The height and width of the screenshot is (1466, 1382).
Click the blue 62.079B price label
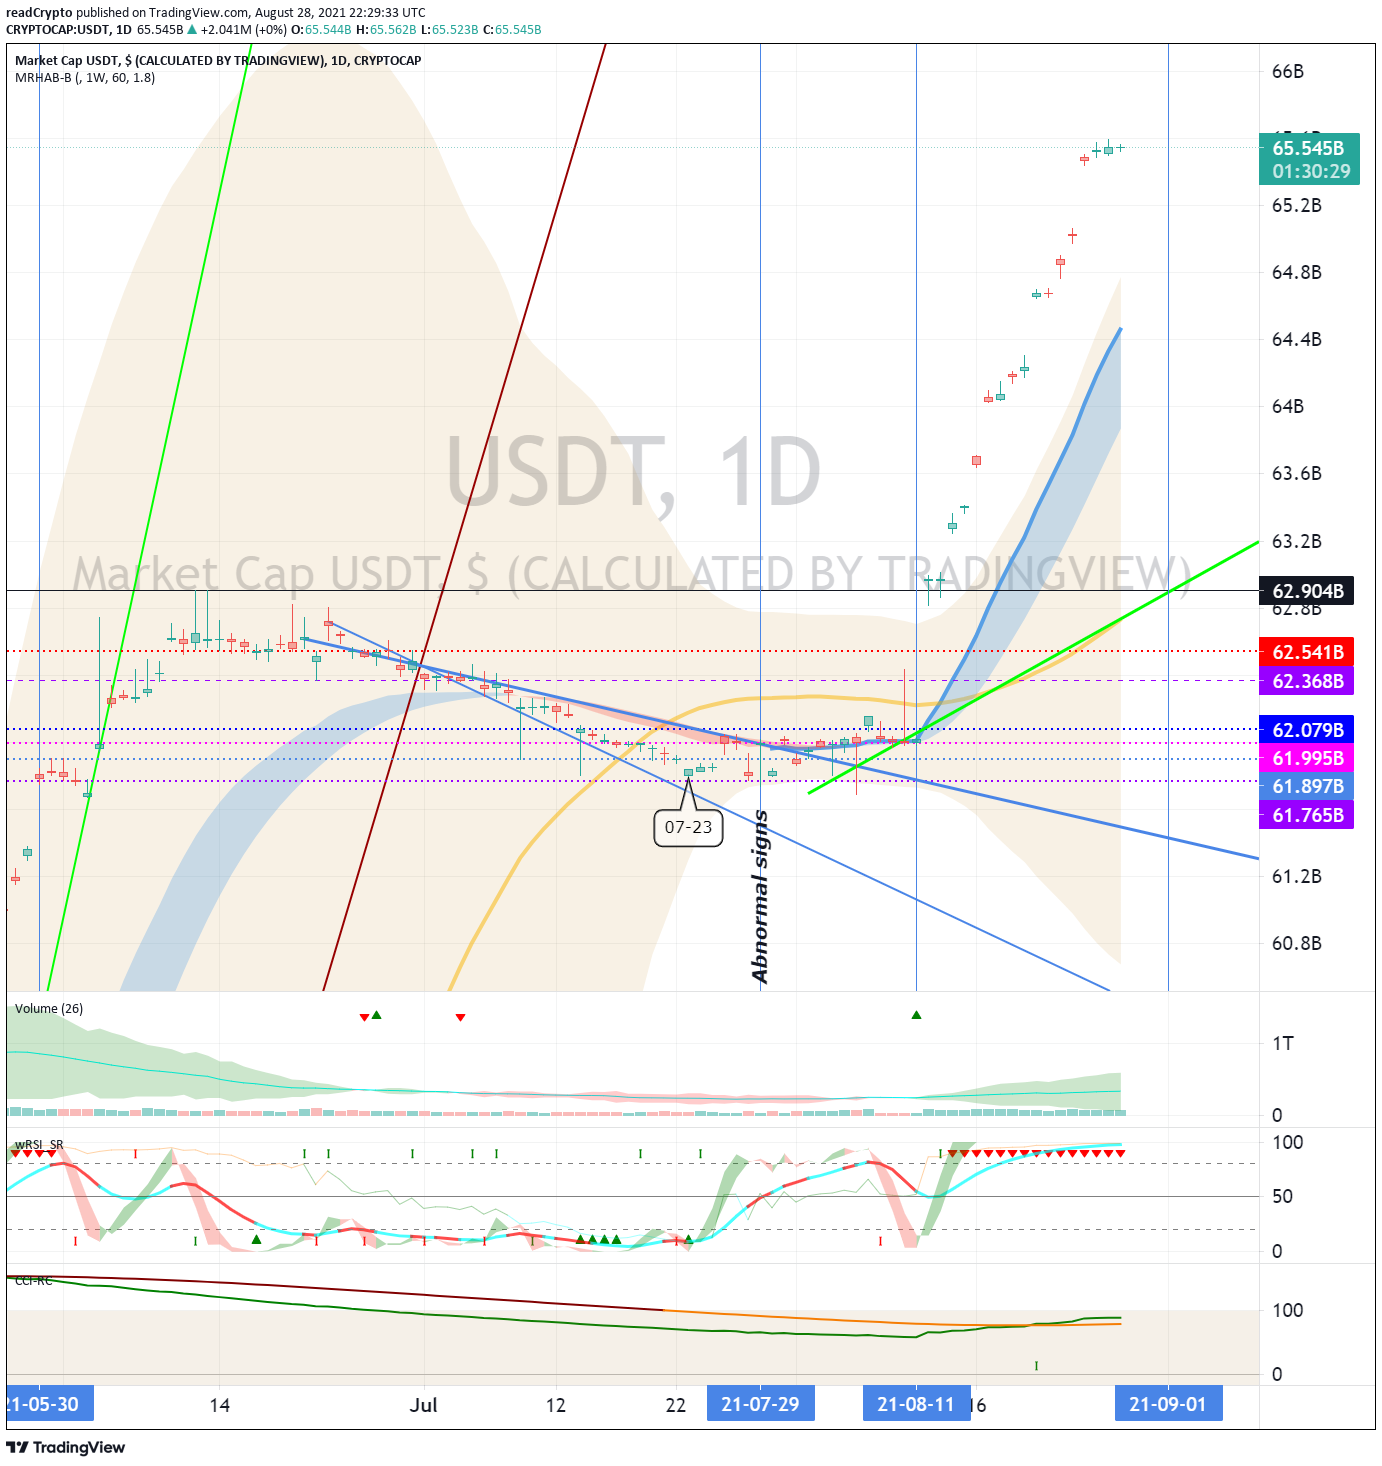point(1307,730)
